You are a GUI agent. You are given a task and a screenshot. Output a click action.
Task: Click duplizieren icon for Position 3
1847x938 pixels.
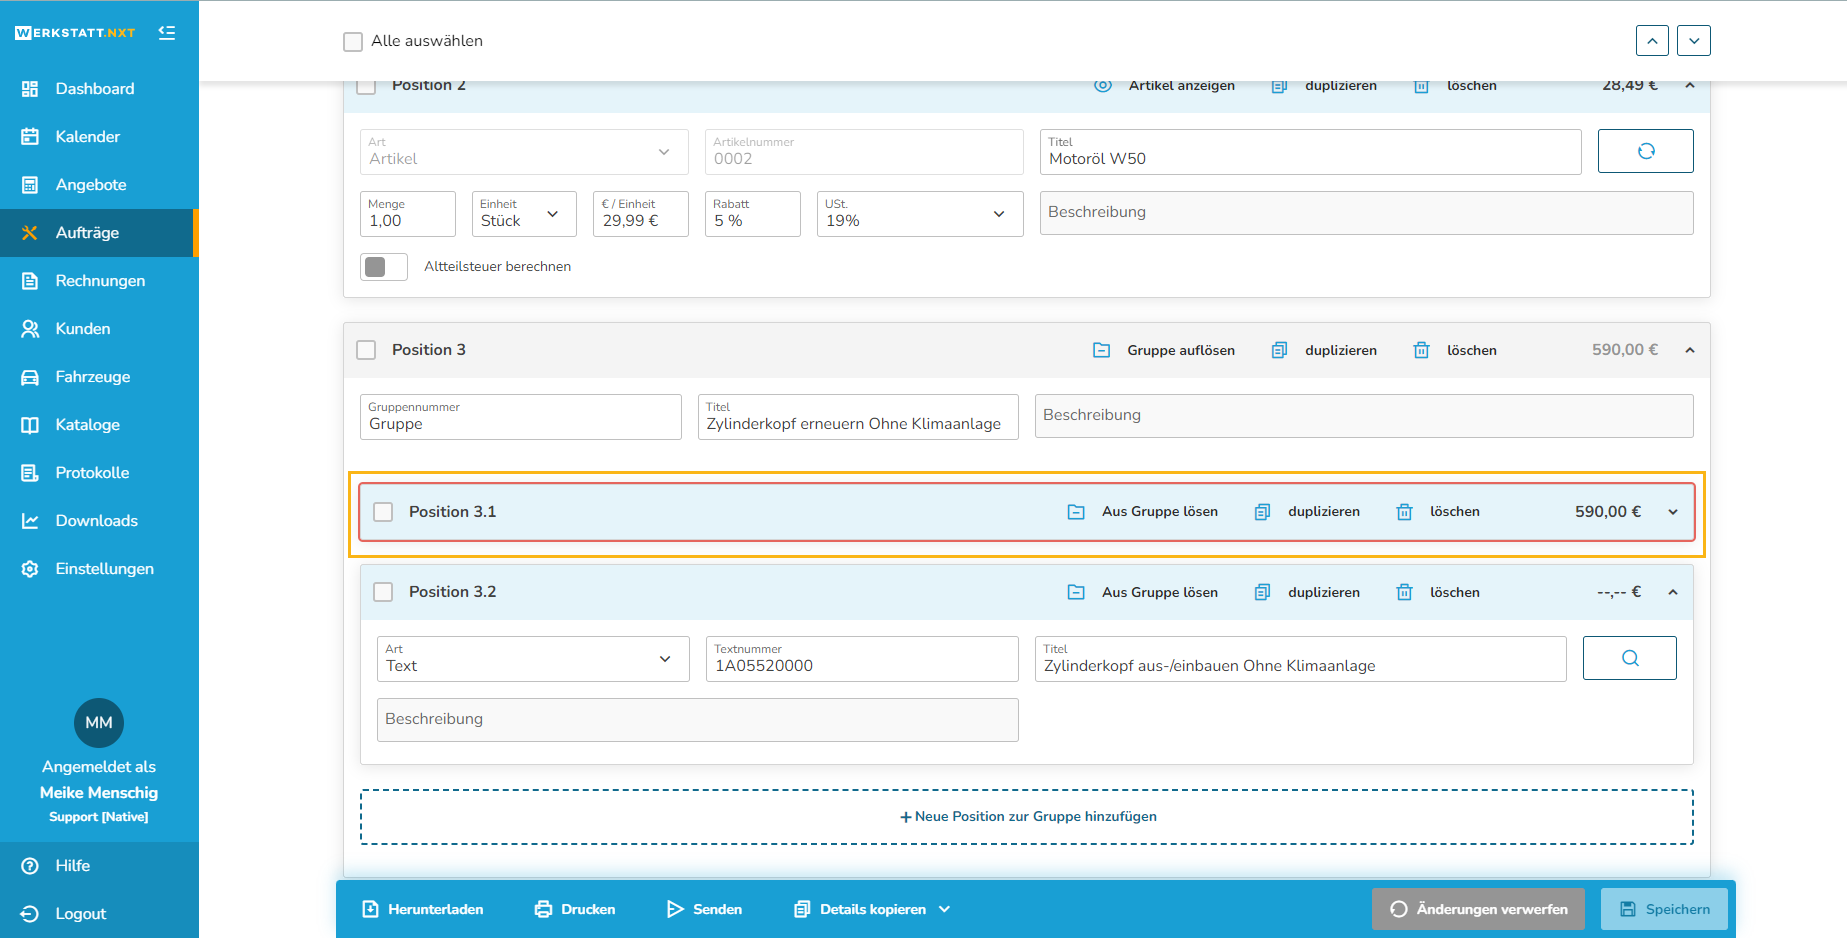click(x=1279, y=351)
